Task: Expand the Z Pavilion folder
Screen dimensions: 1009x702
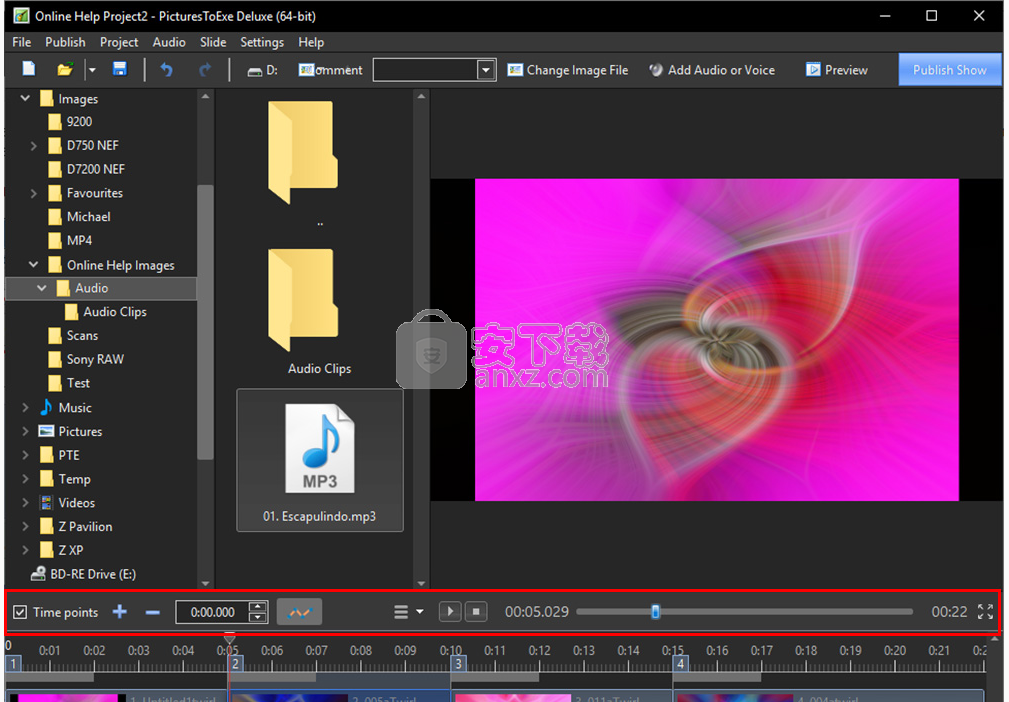Action: pos(25,526)
